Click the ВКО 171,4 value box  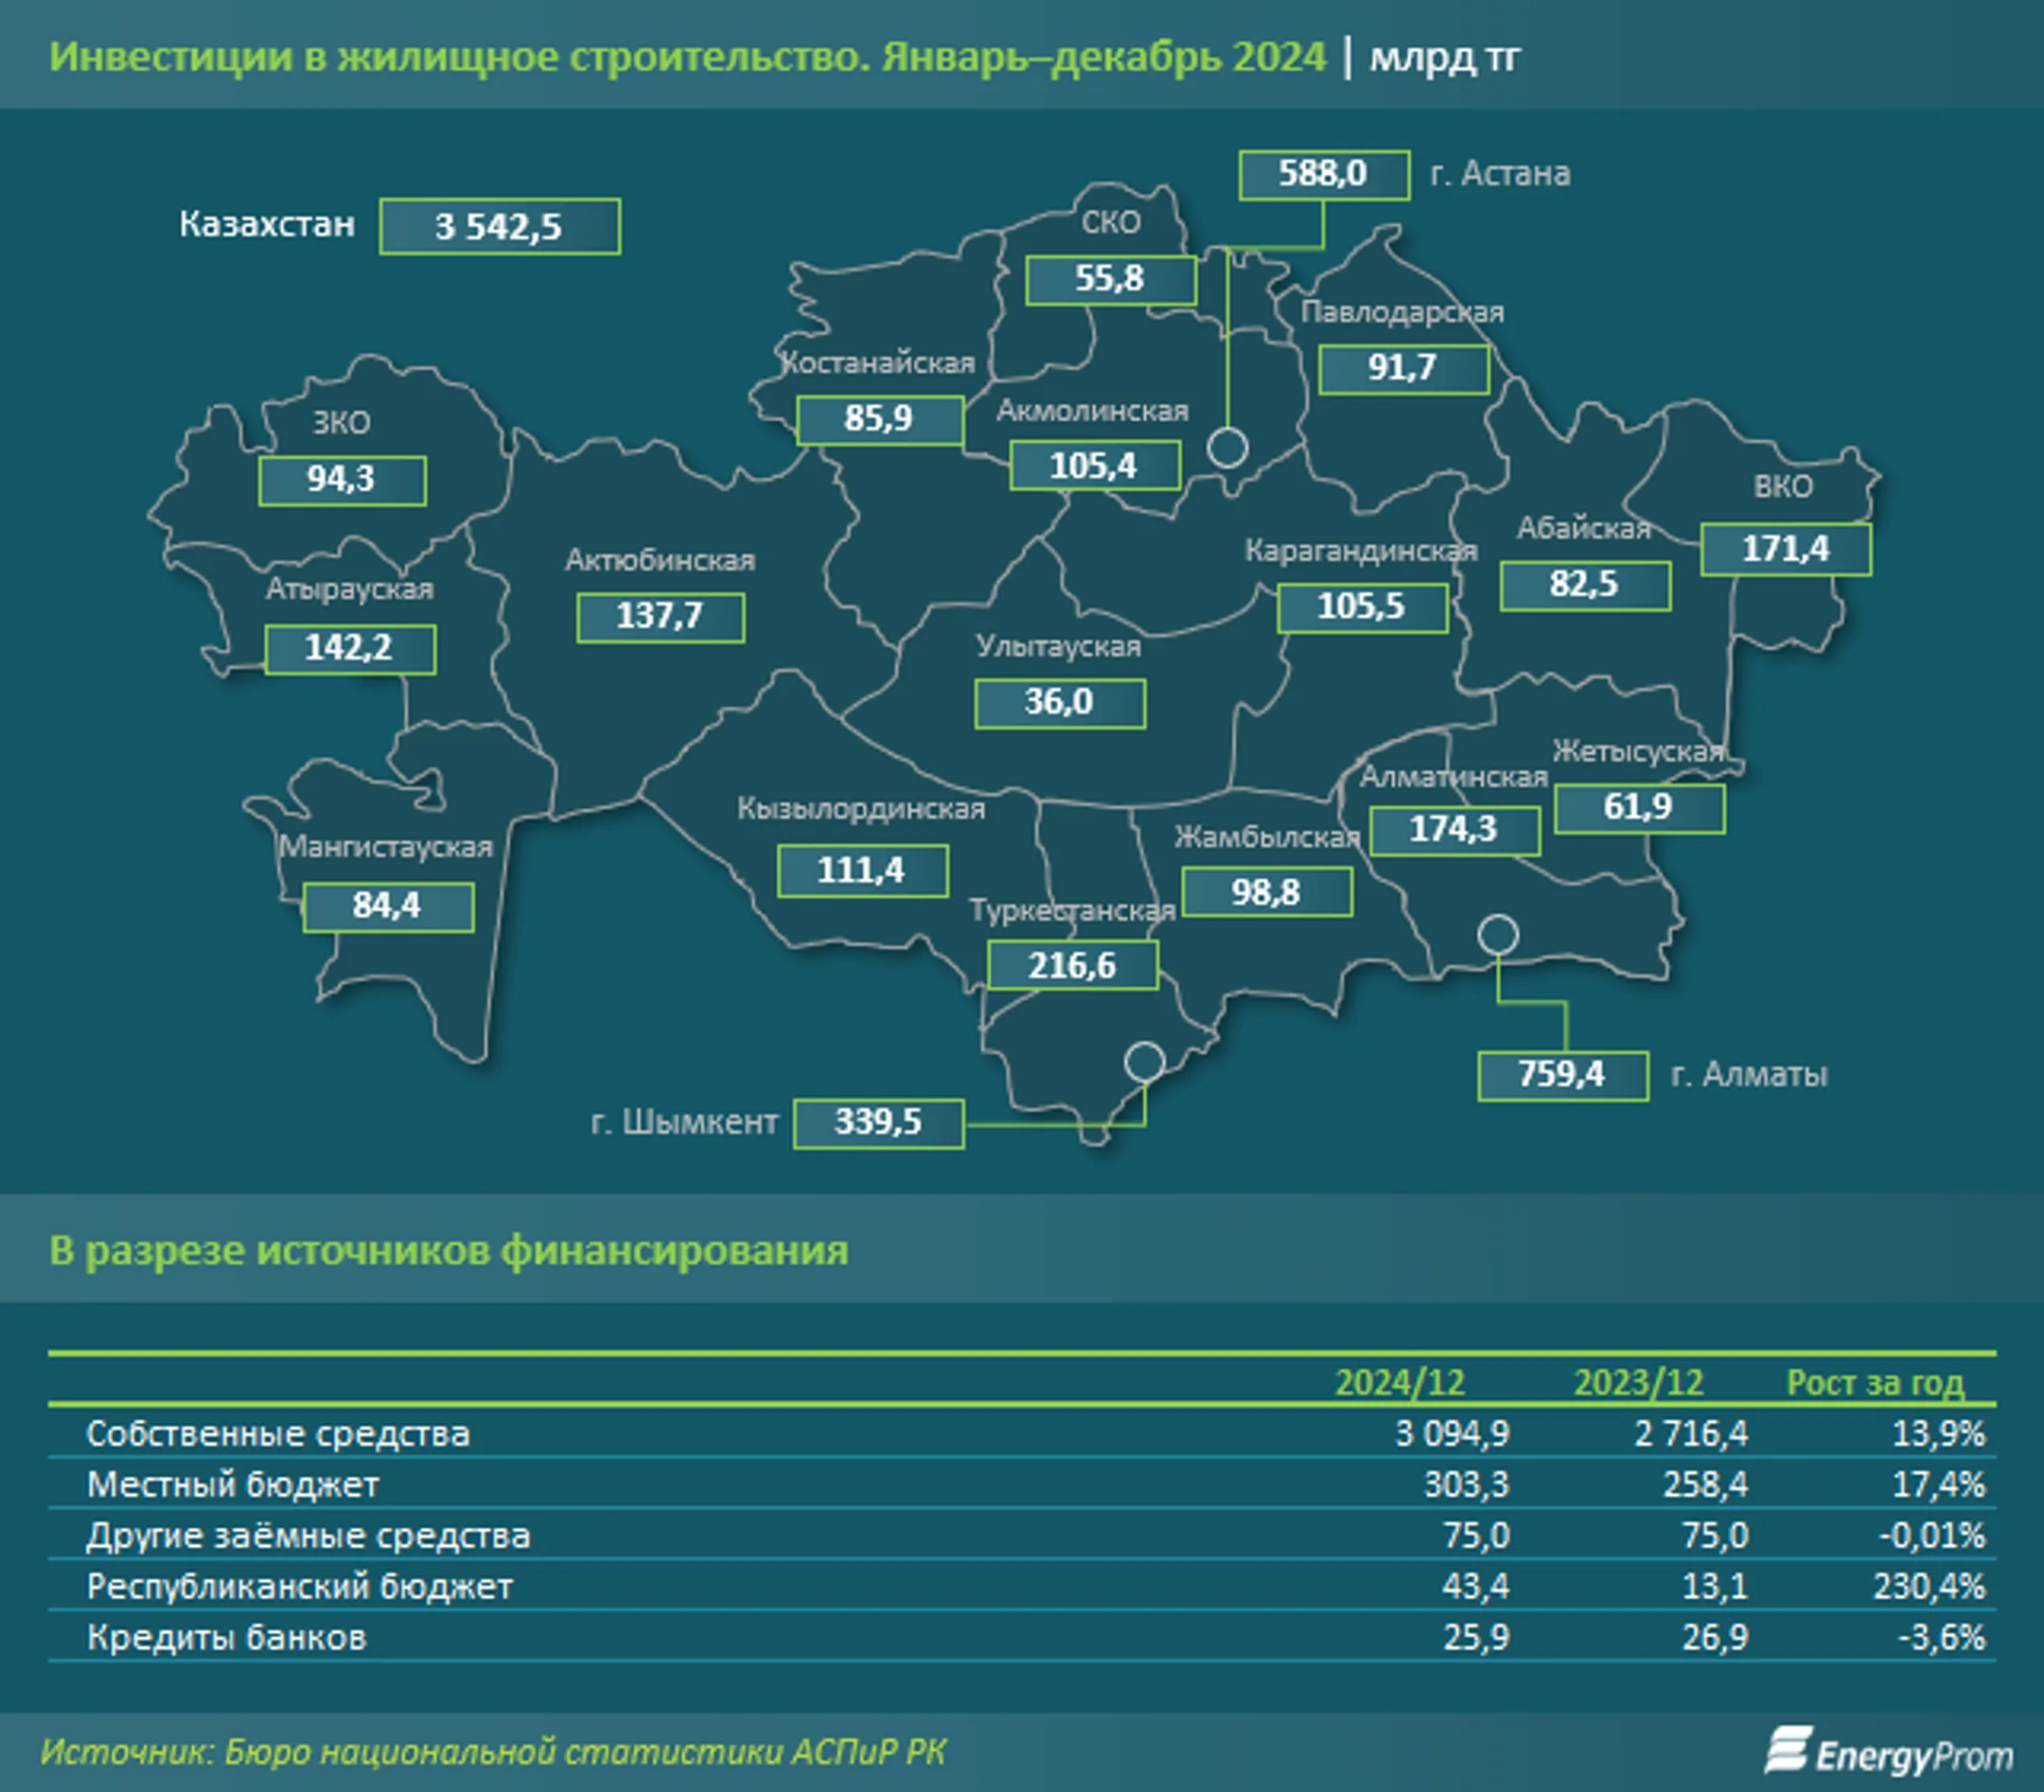pyautogui.click(x=1785, y=549)
